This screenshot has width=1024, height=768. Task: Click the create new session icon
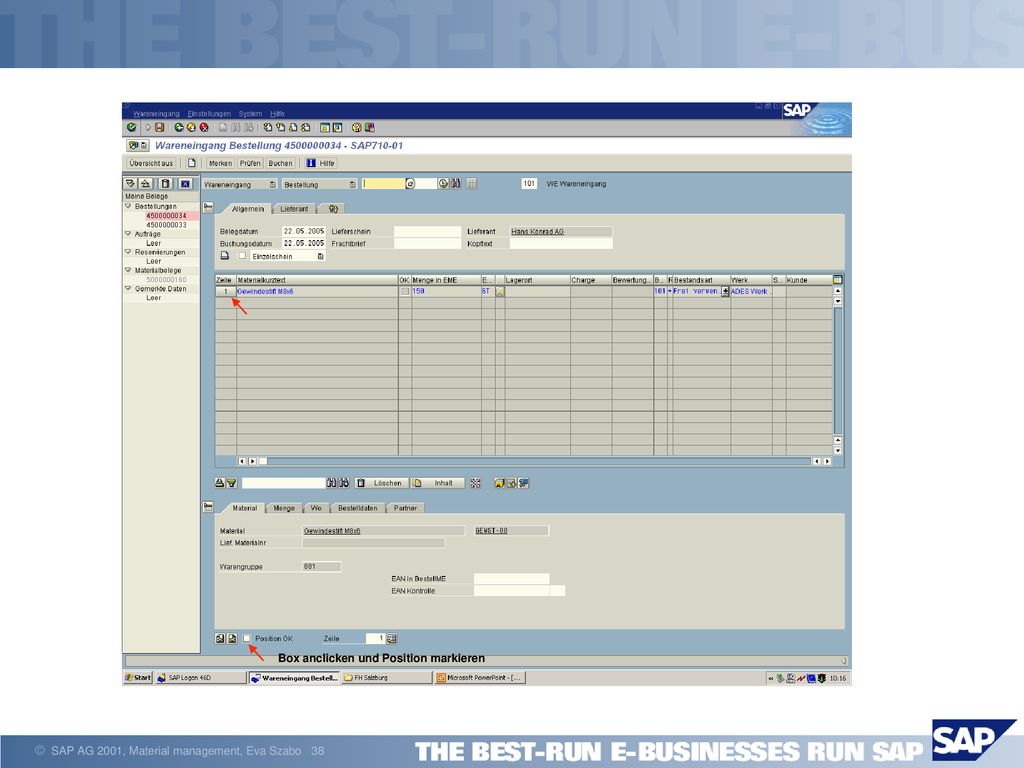[325, 127]
